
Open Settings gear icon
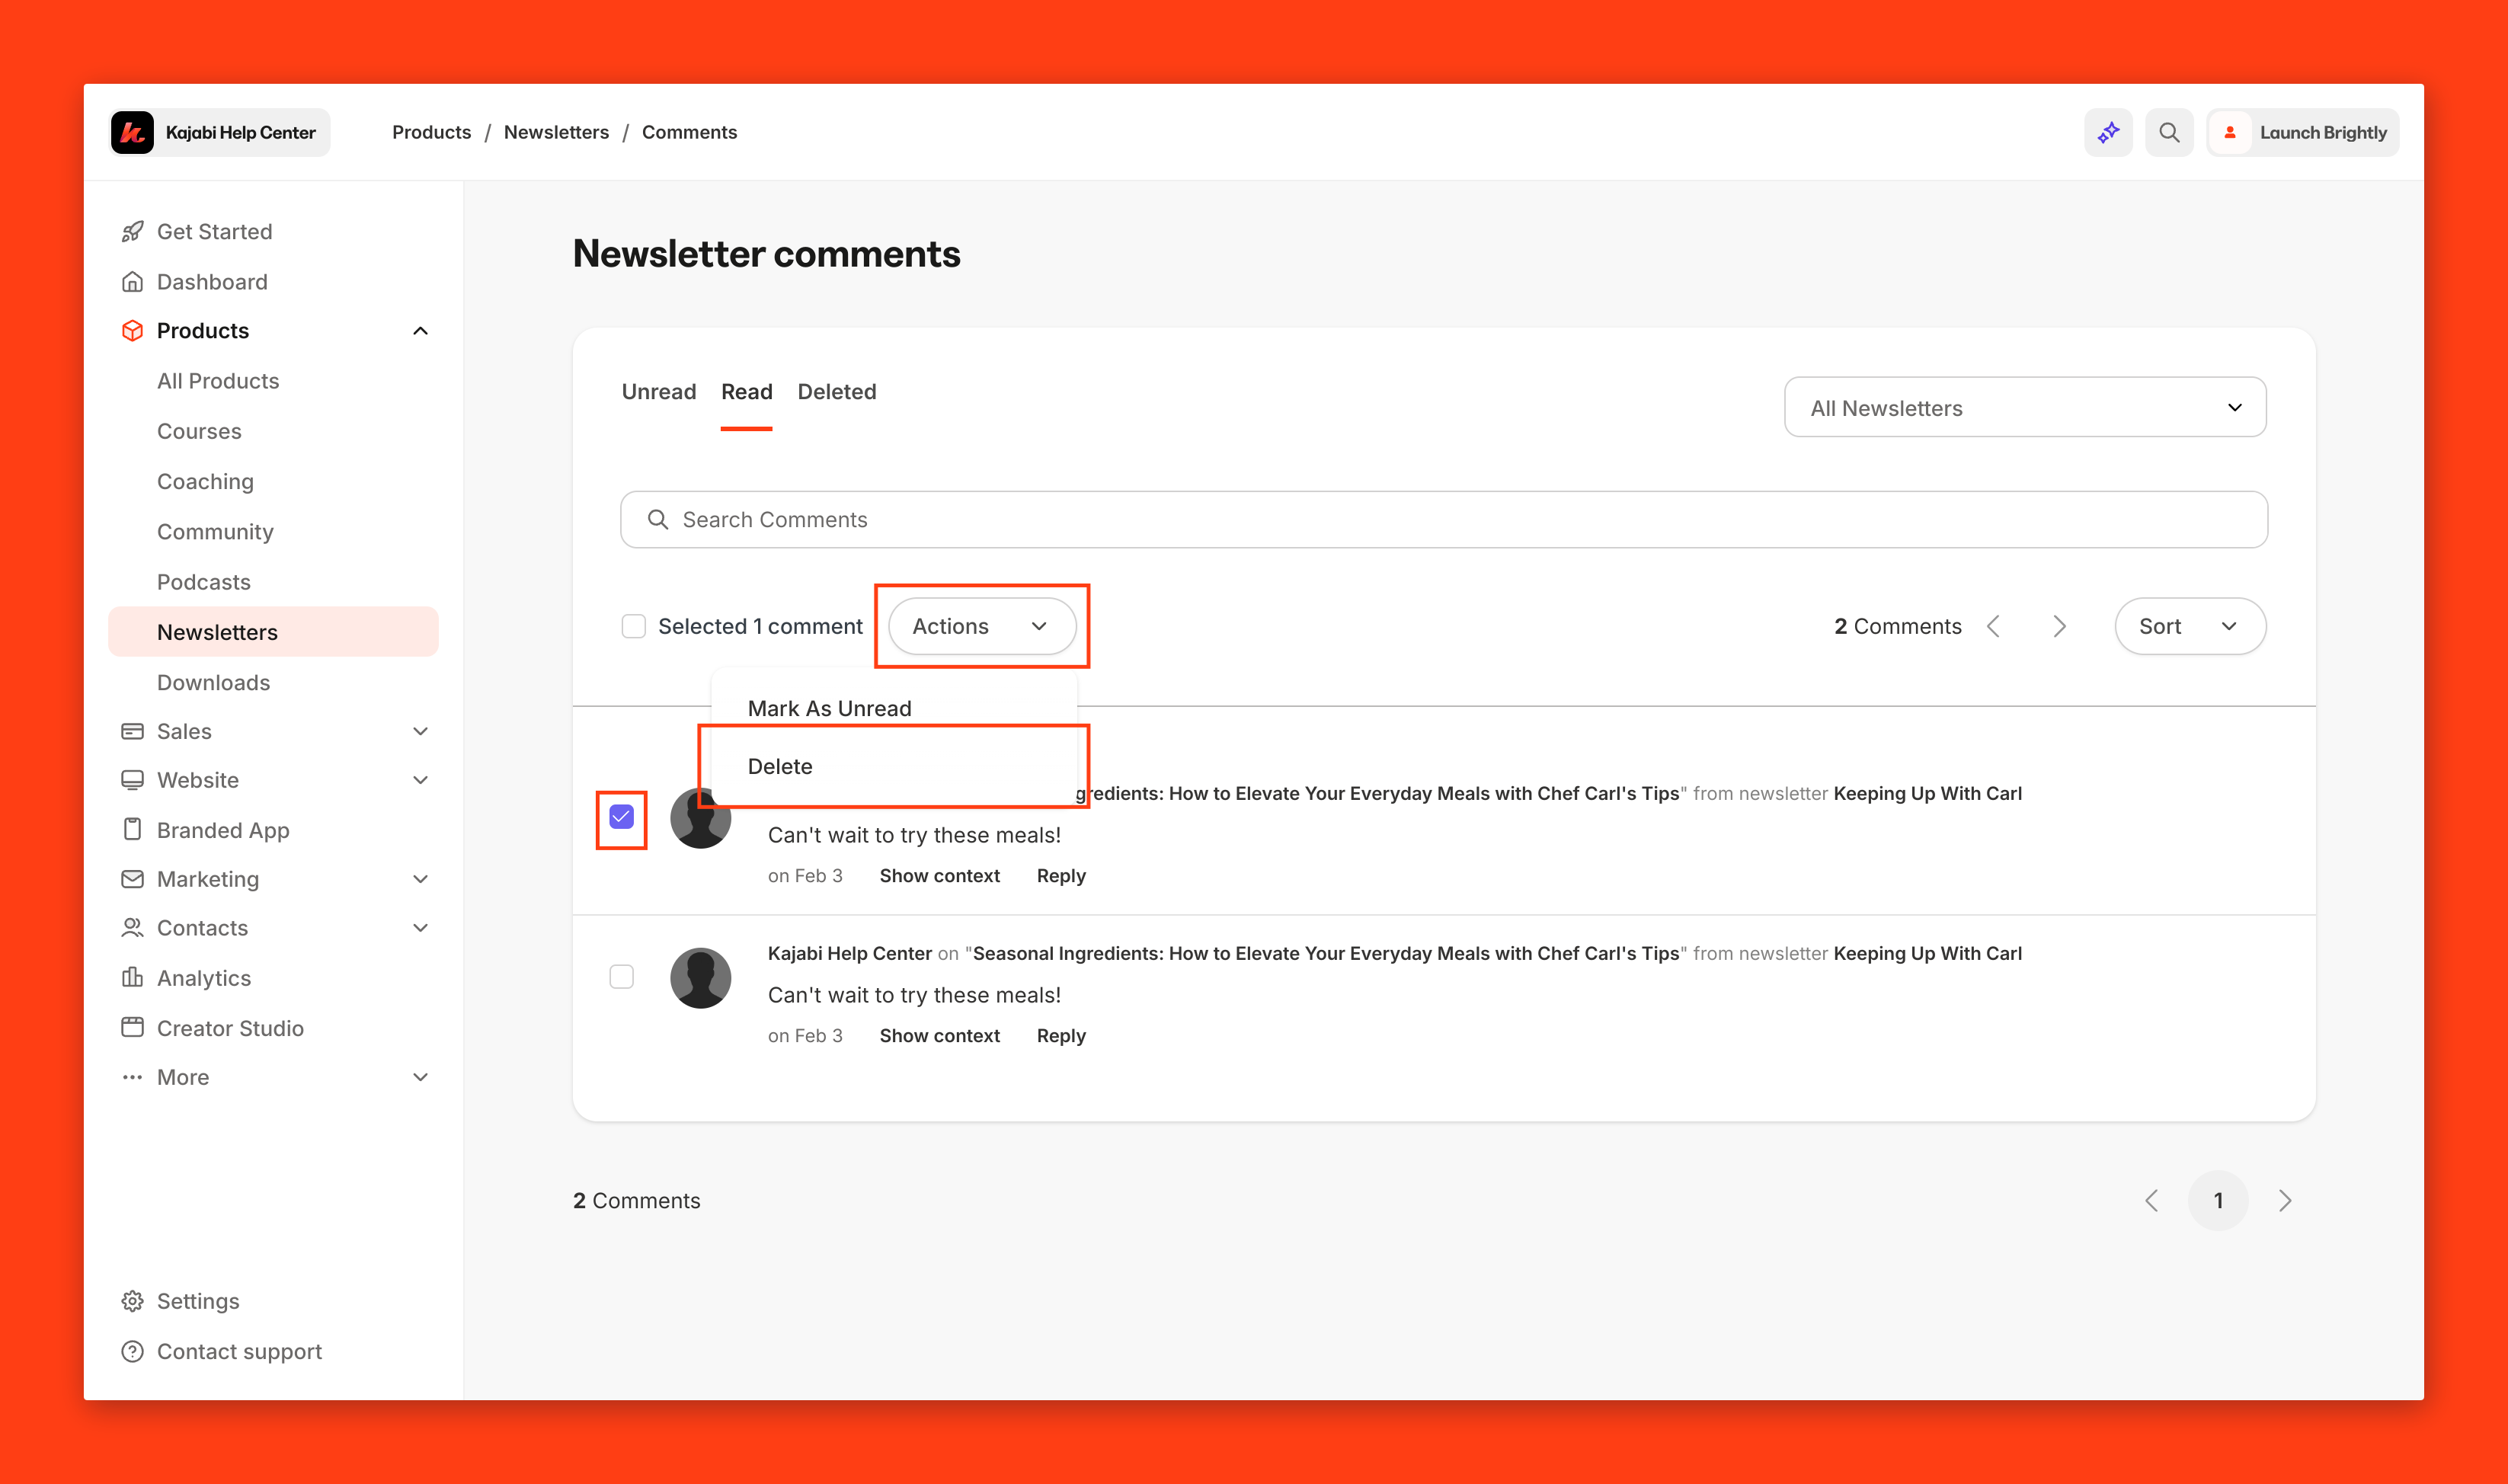click(x=132, y=1300)
